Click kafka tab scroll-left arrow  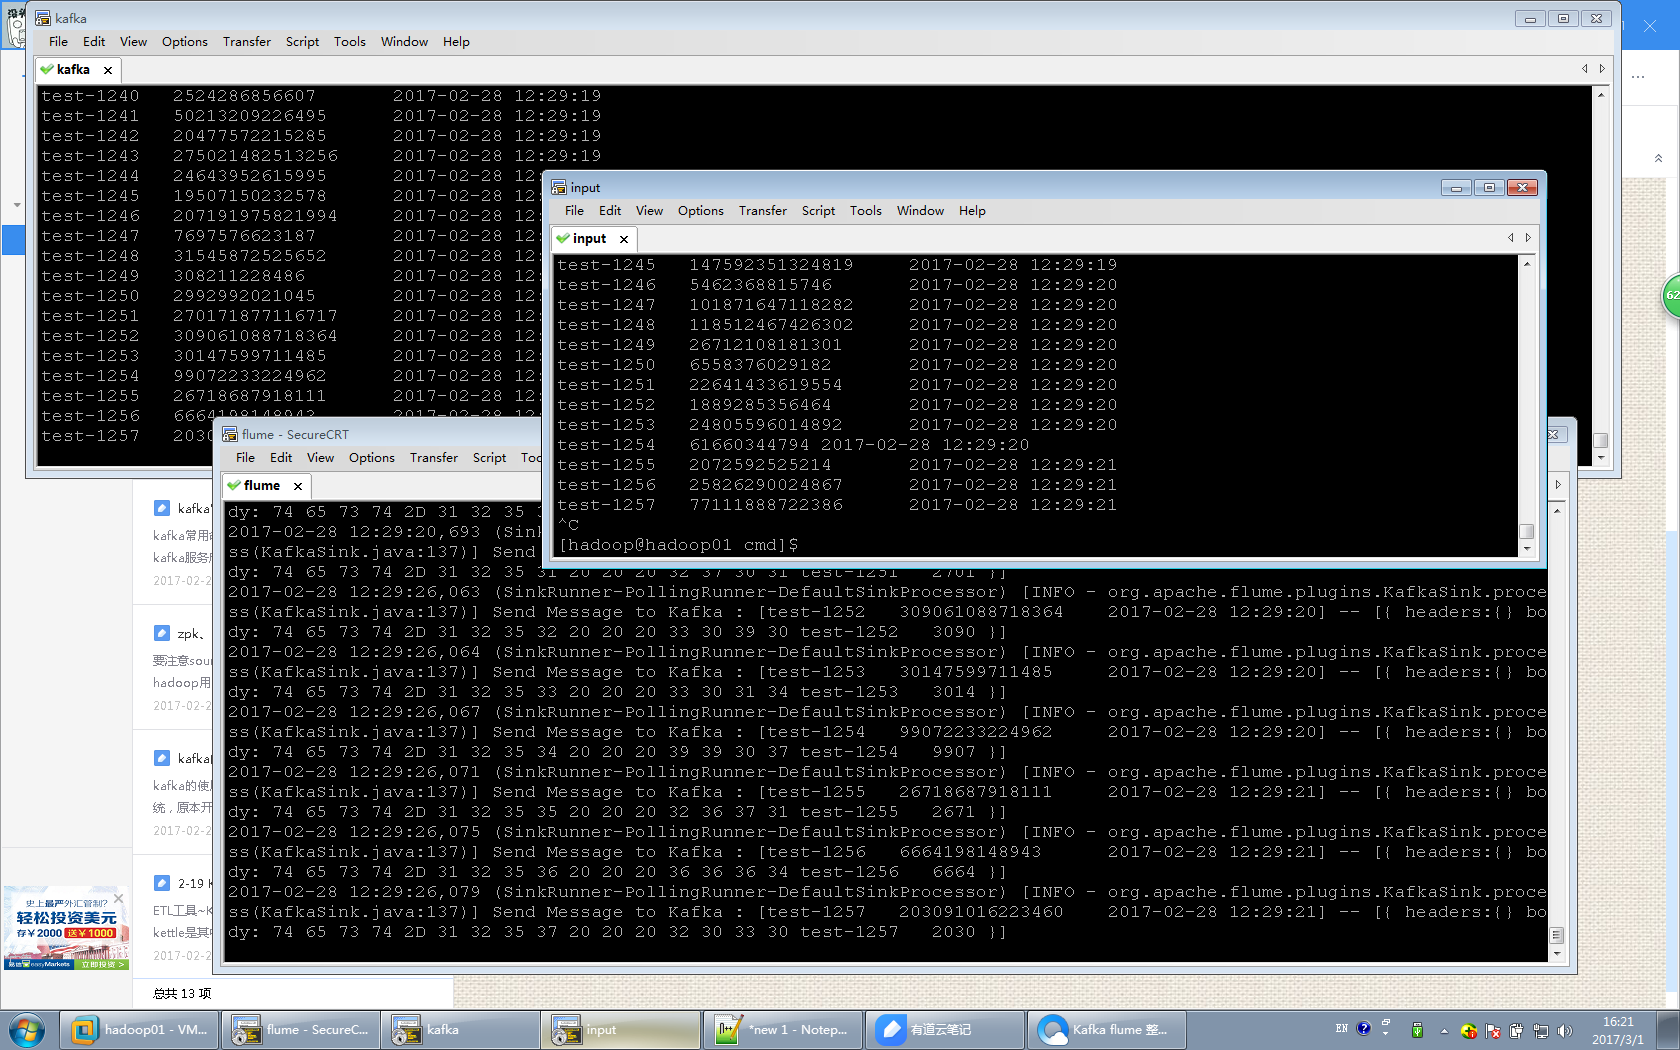tap(1585, 69)
